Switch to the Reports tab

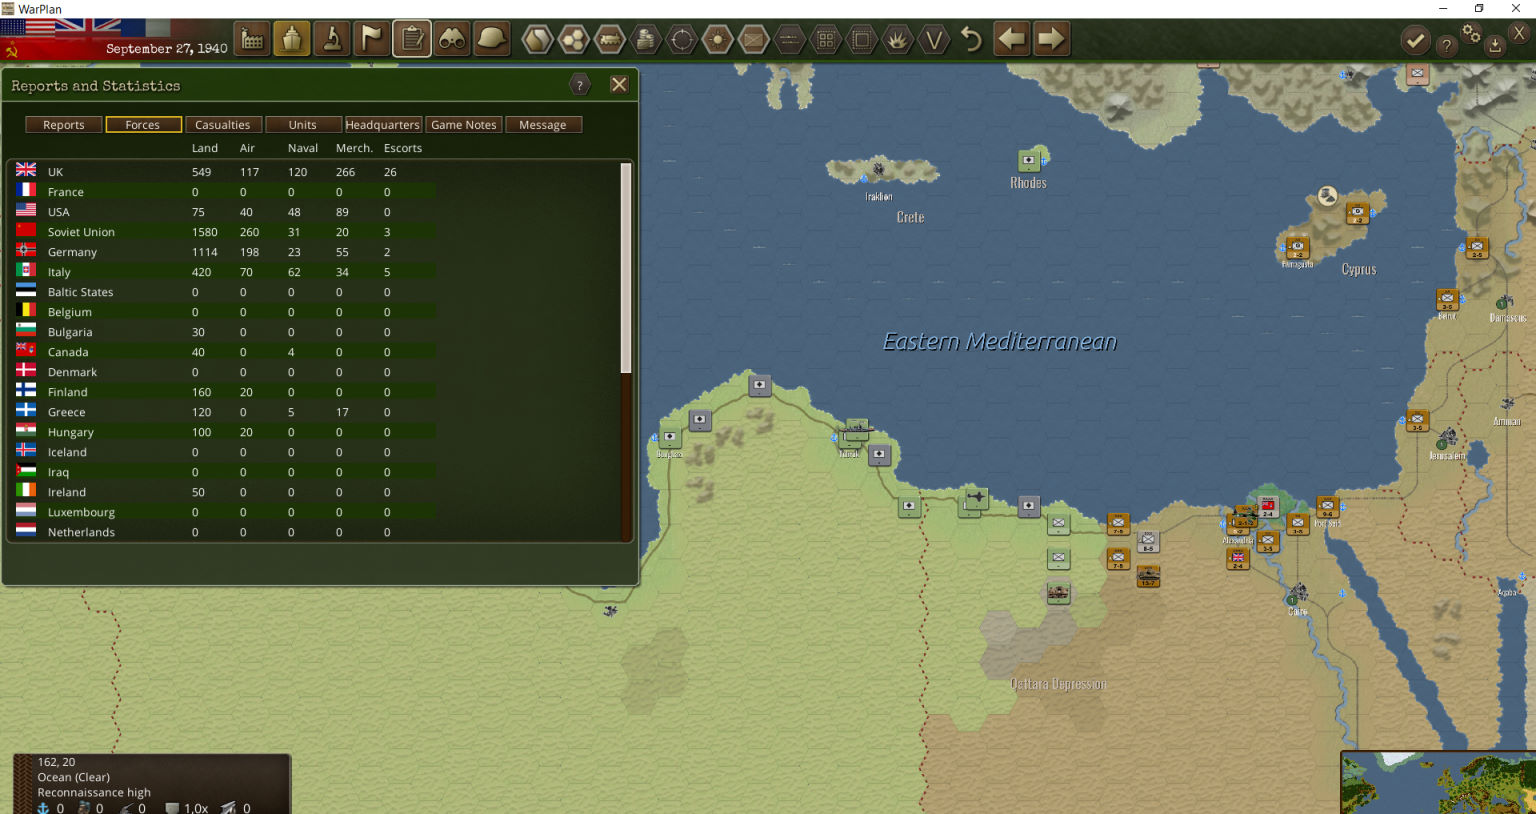coord(63,125)
